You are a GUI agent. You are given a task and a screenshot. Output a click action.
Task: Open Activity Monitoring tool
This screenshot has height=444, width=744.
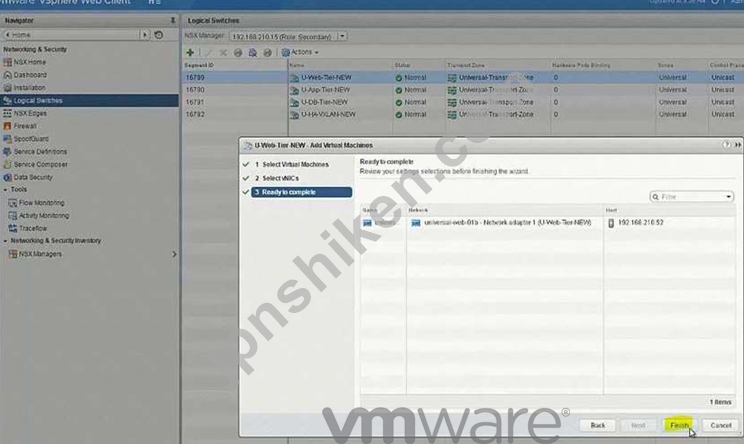(44, 216)
